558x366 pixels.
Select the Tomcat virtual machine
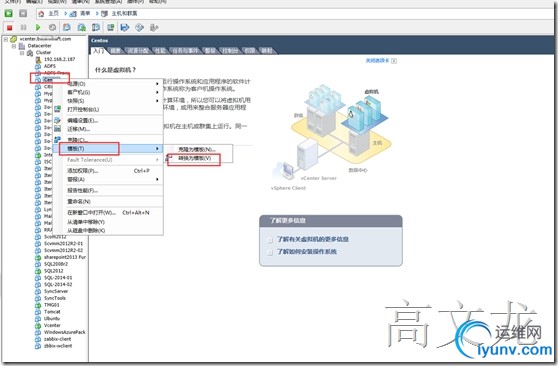[52, 312]
